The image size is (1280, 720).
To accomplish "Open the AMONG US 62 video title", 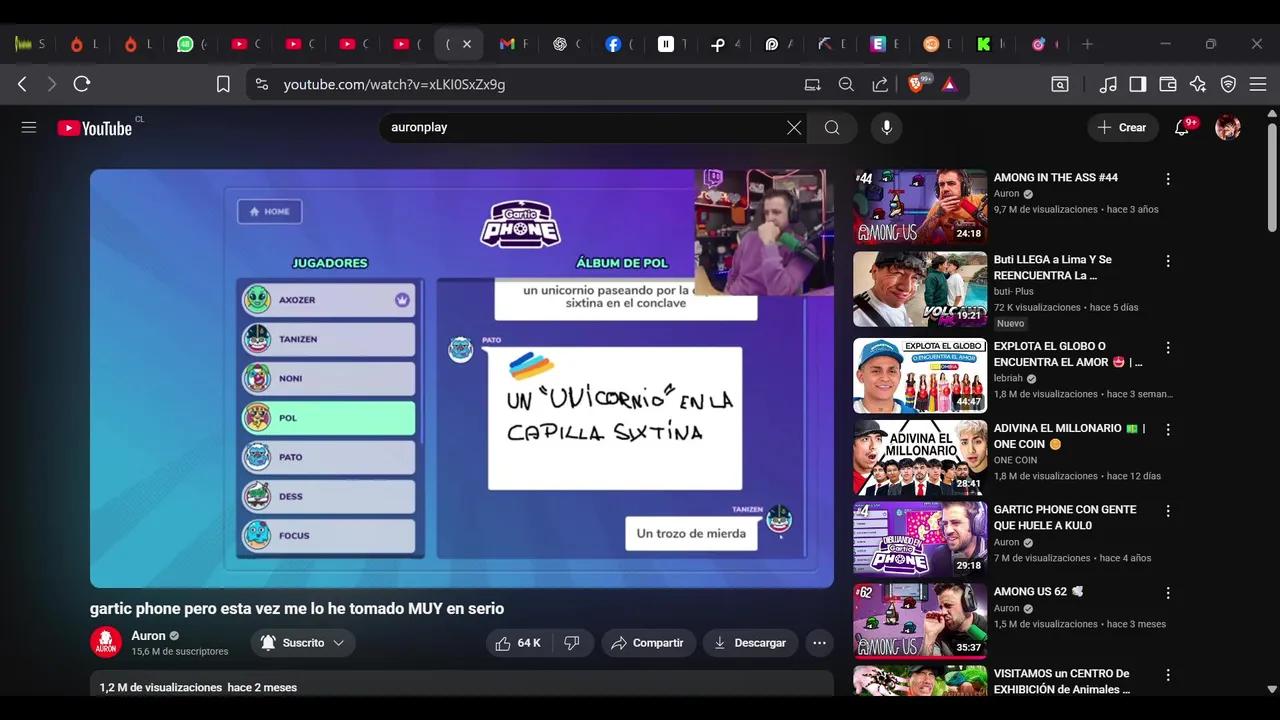I will [1038, 592].
